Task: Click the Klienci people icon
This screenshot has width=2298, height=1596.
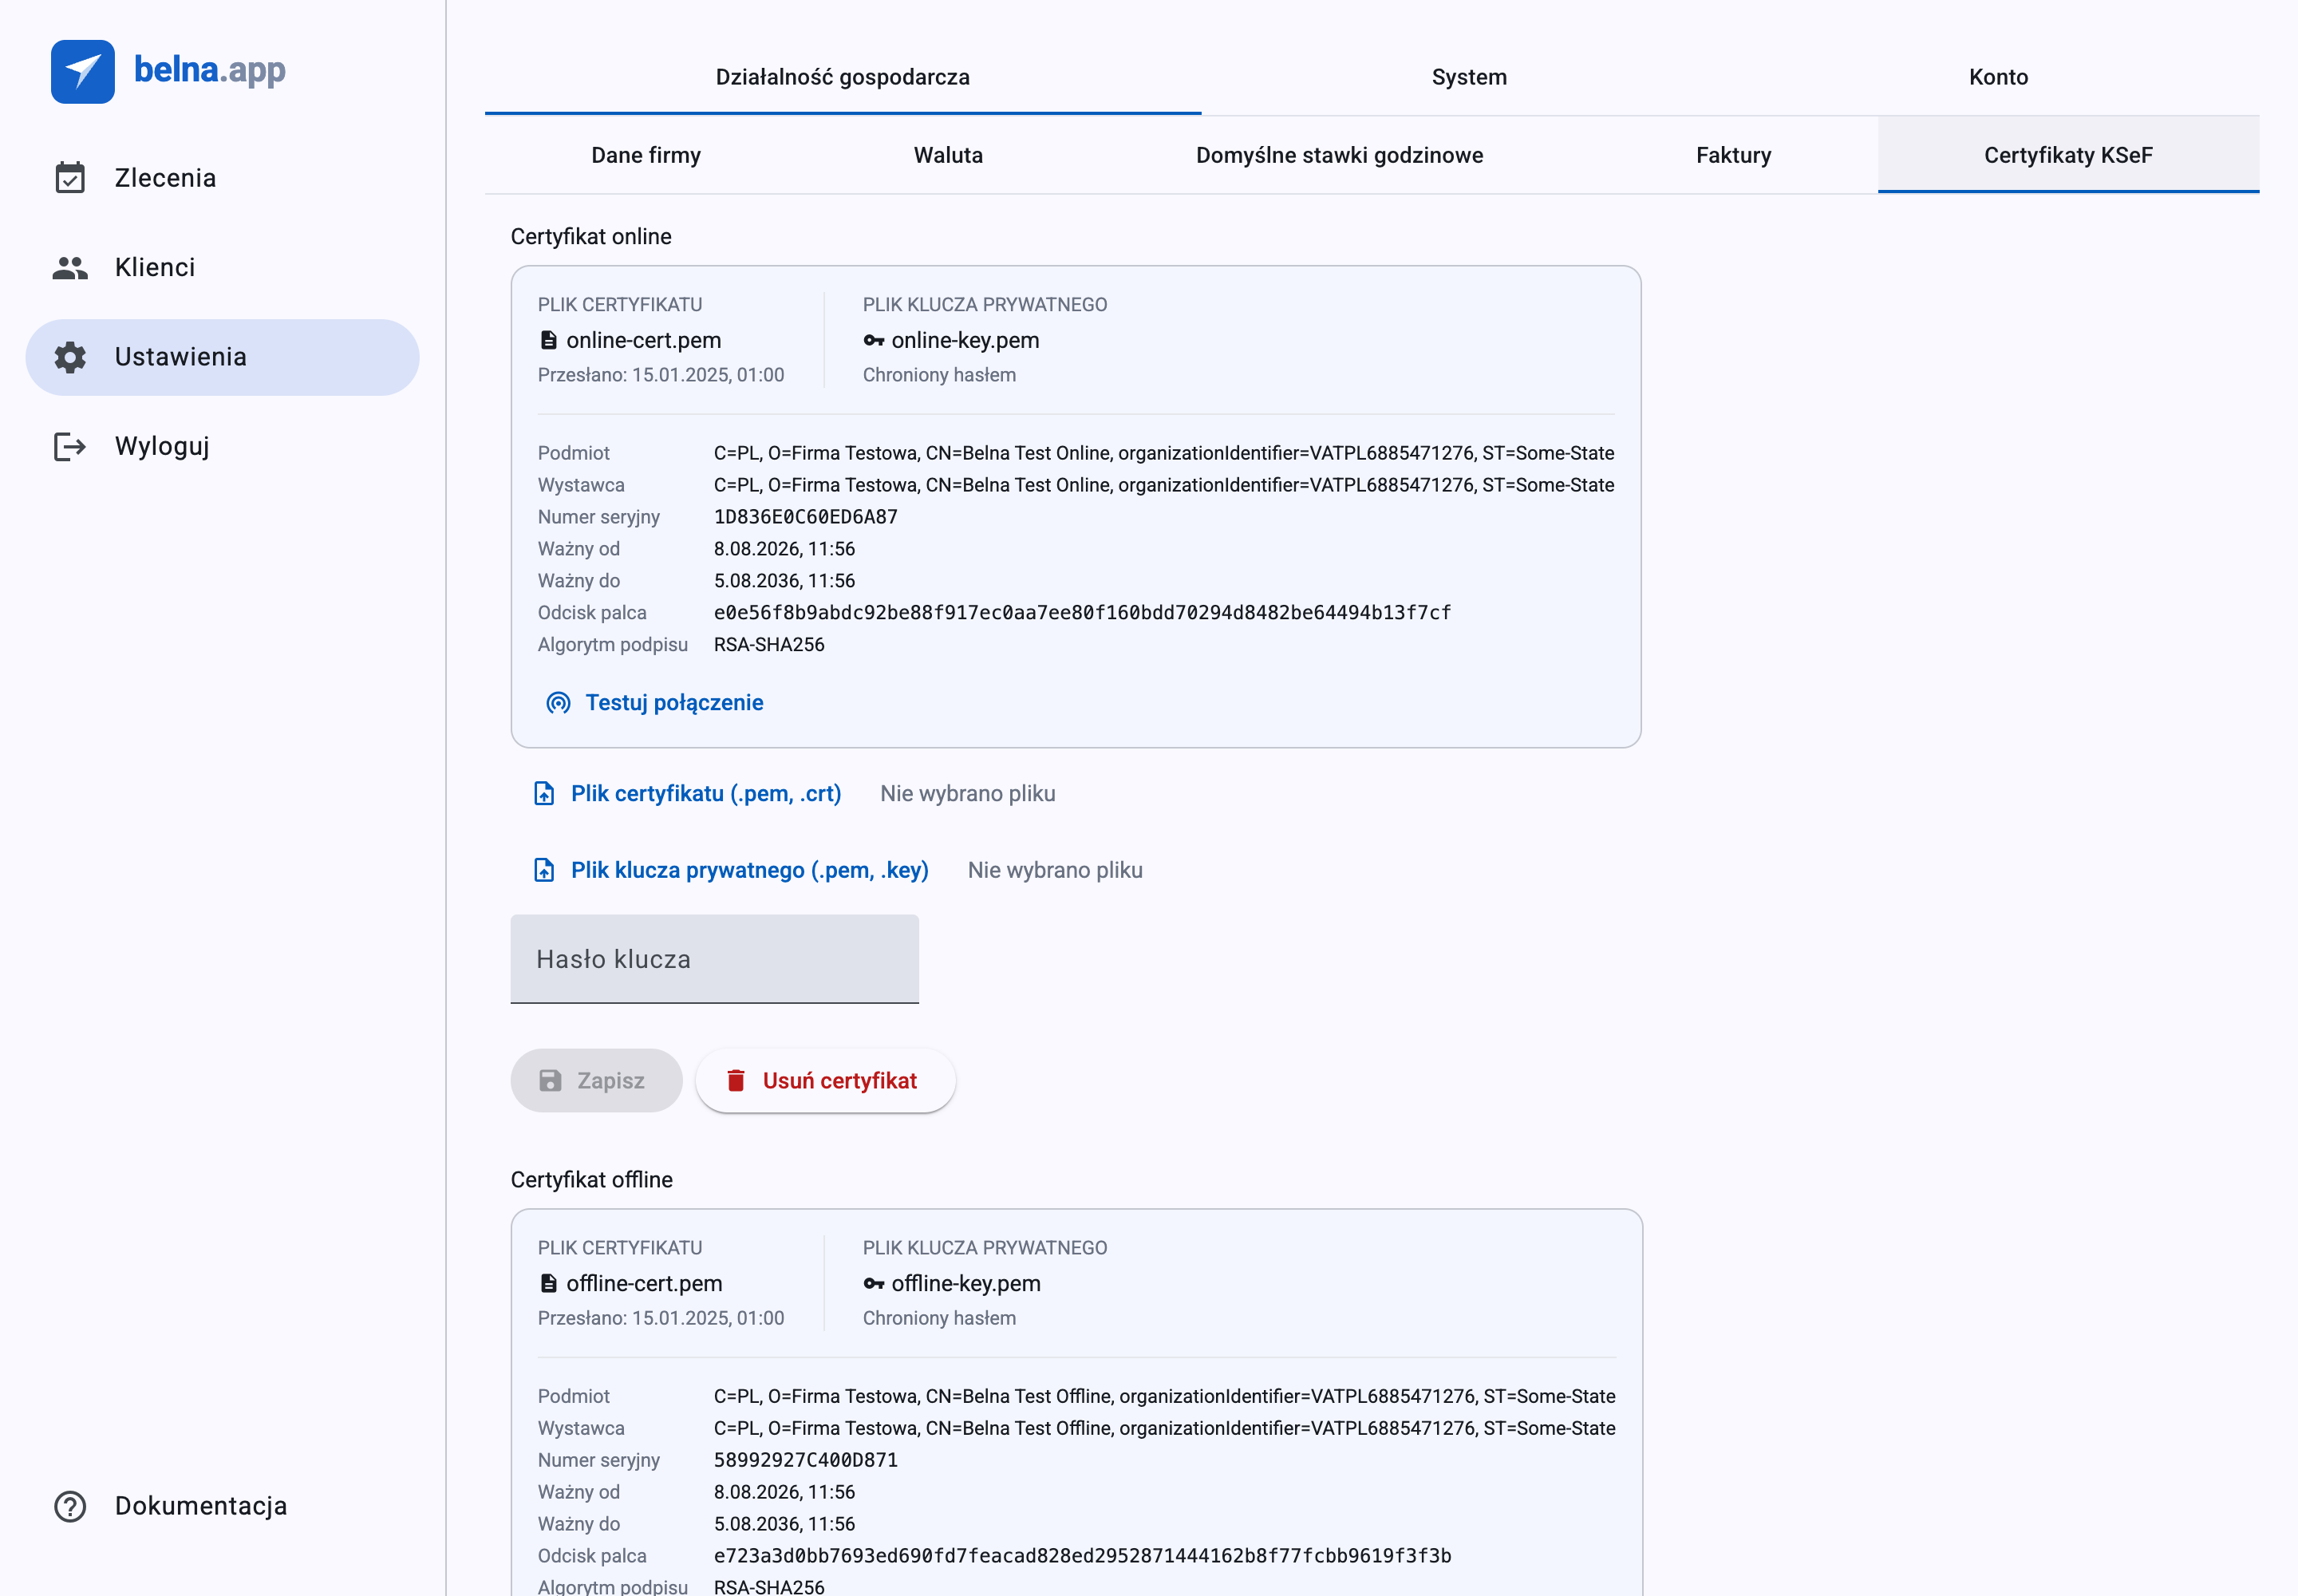Action: point(70,267)
